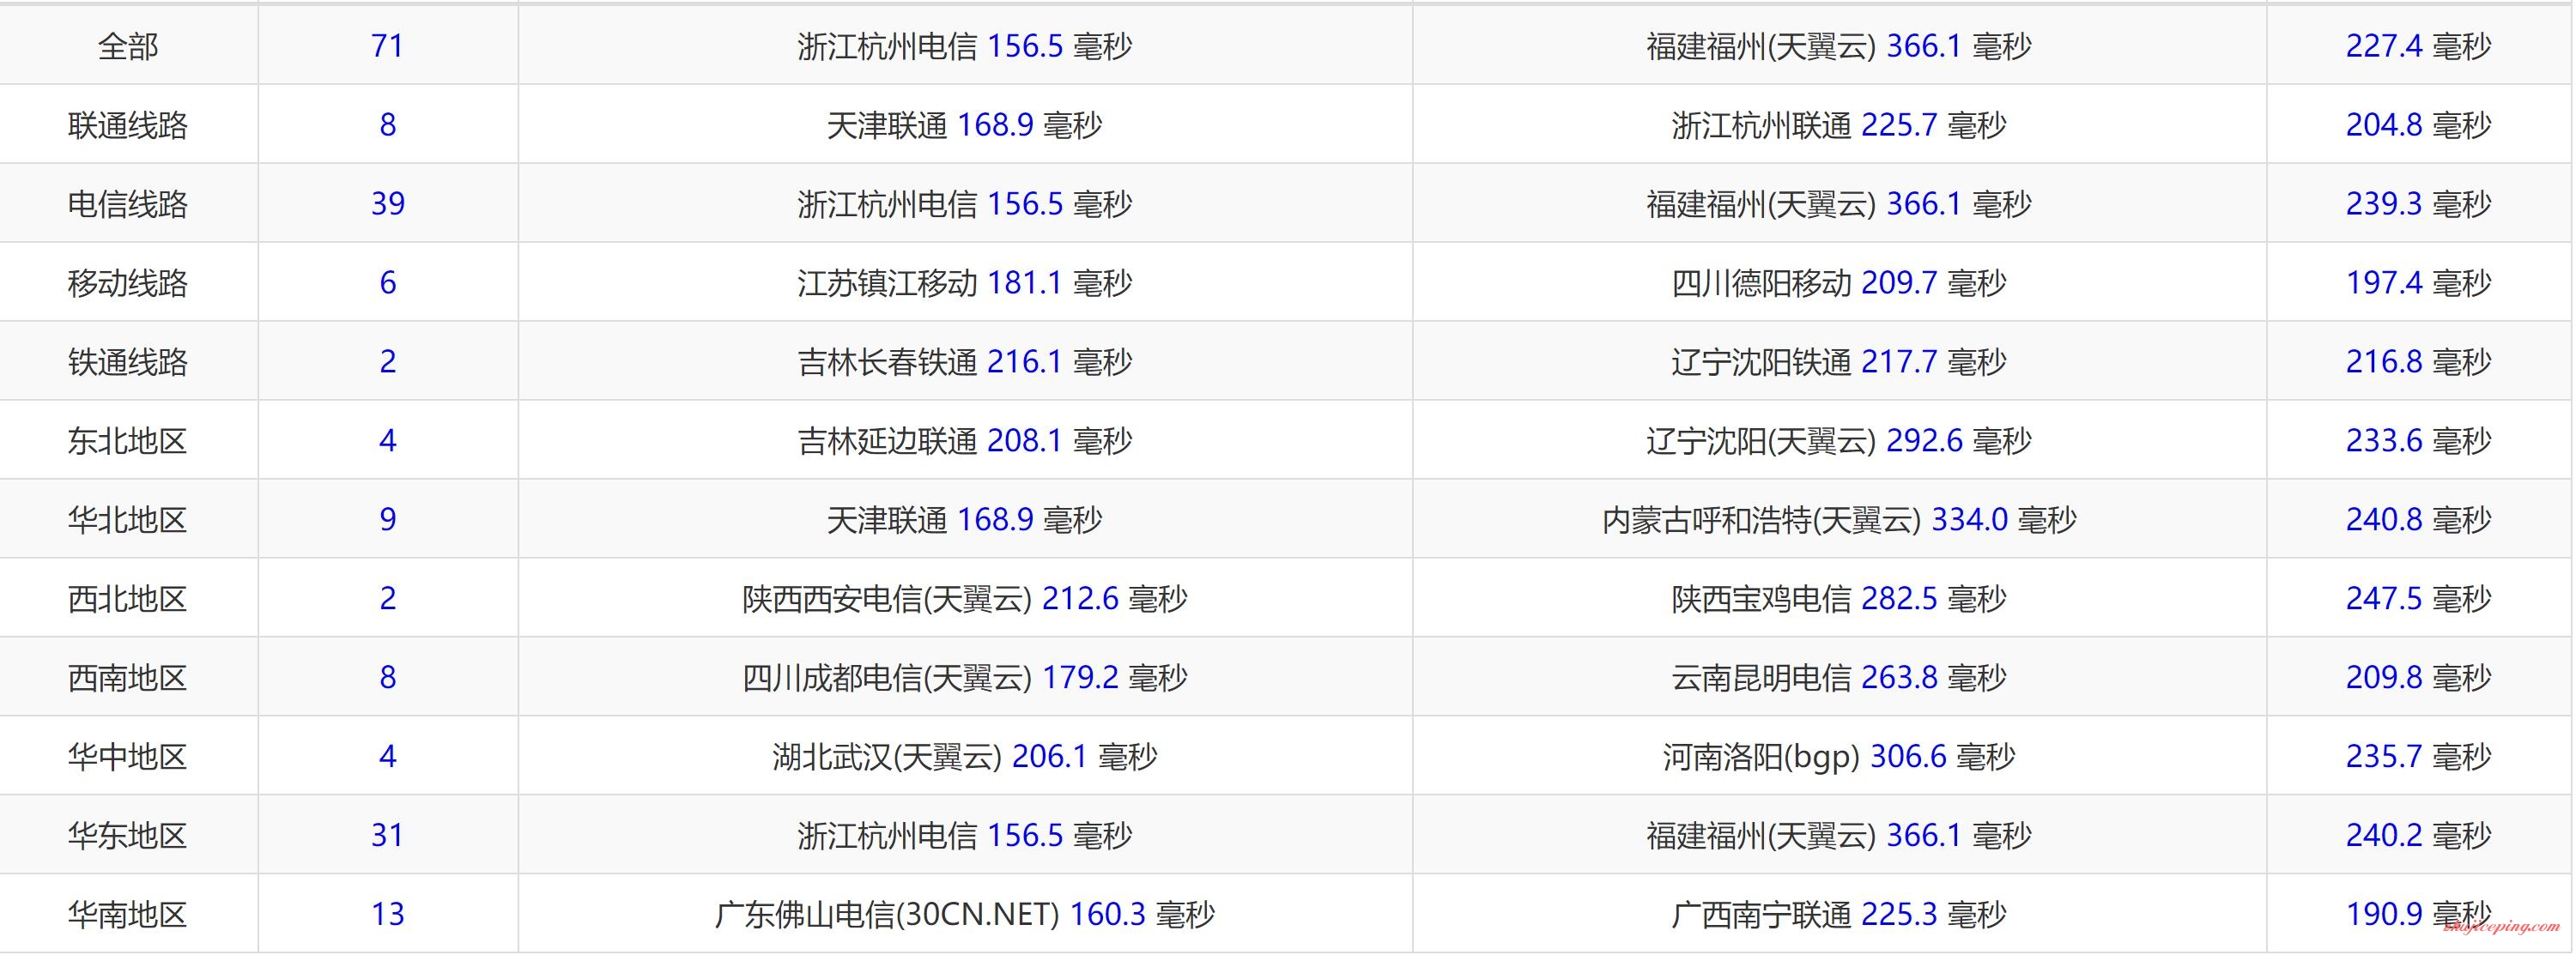Click the 东北地区 row label

pyautogui.click(x=128, y=441)
